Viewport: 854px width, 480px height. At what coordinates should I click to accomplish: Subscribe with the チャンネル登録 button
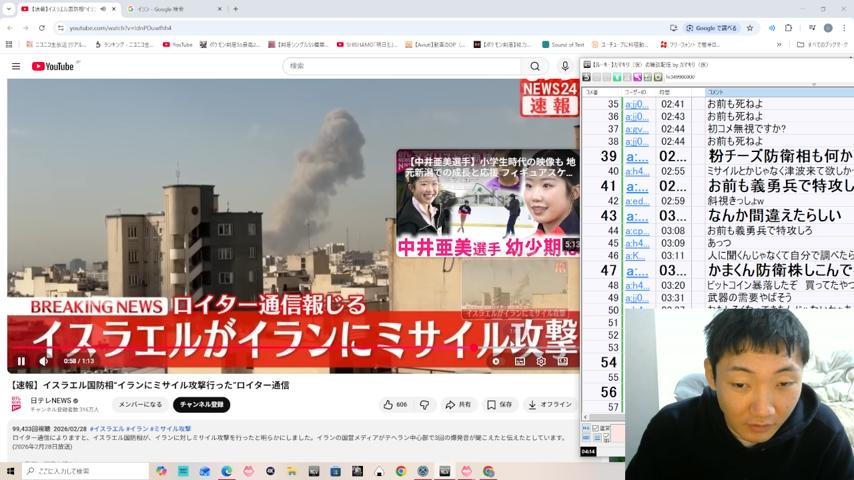(202, 404)
